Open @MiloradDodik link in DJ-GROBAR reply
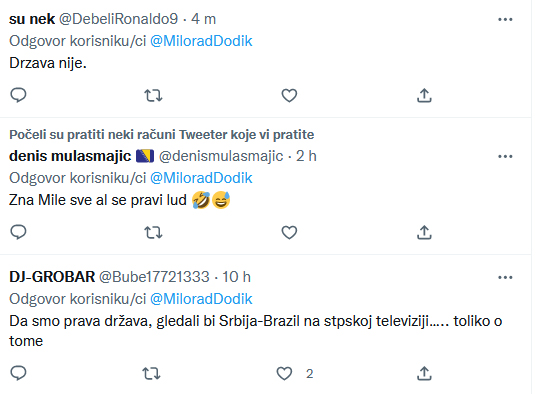This screenshot has height=394, width=545. pos(201,299)
